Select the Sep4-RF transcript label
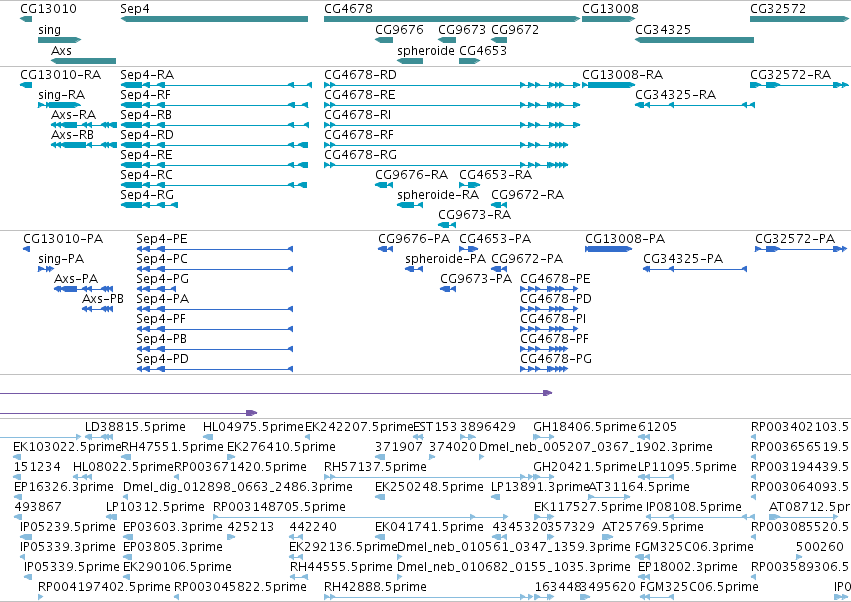This screenshot has width=851, height=602. [145, 95]
